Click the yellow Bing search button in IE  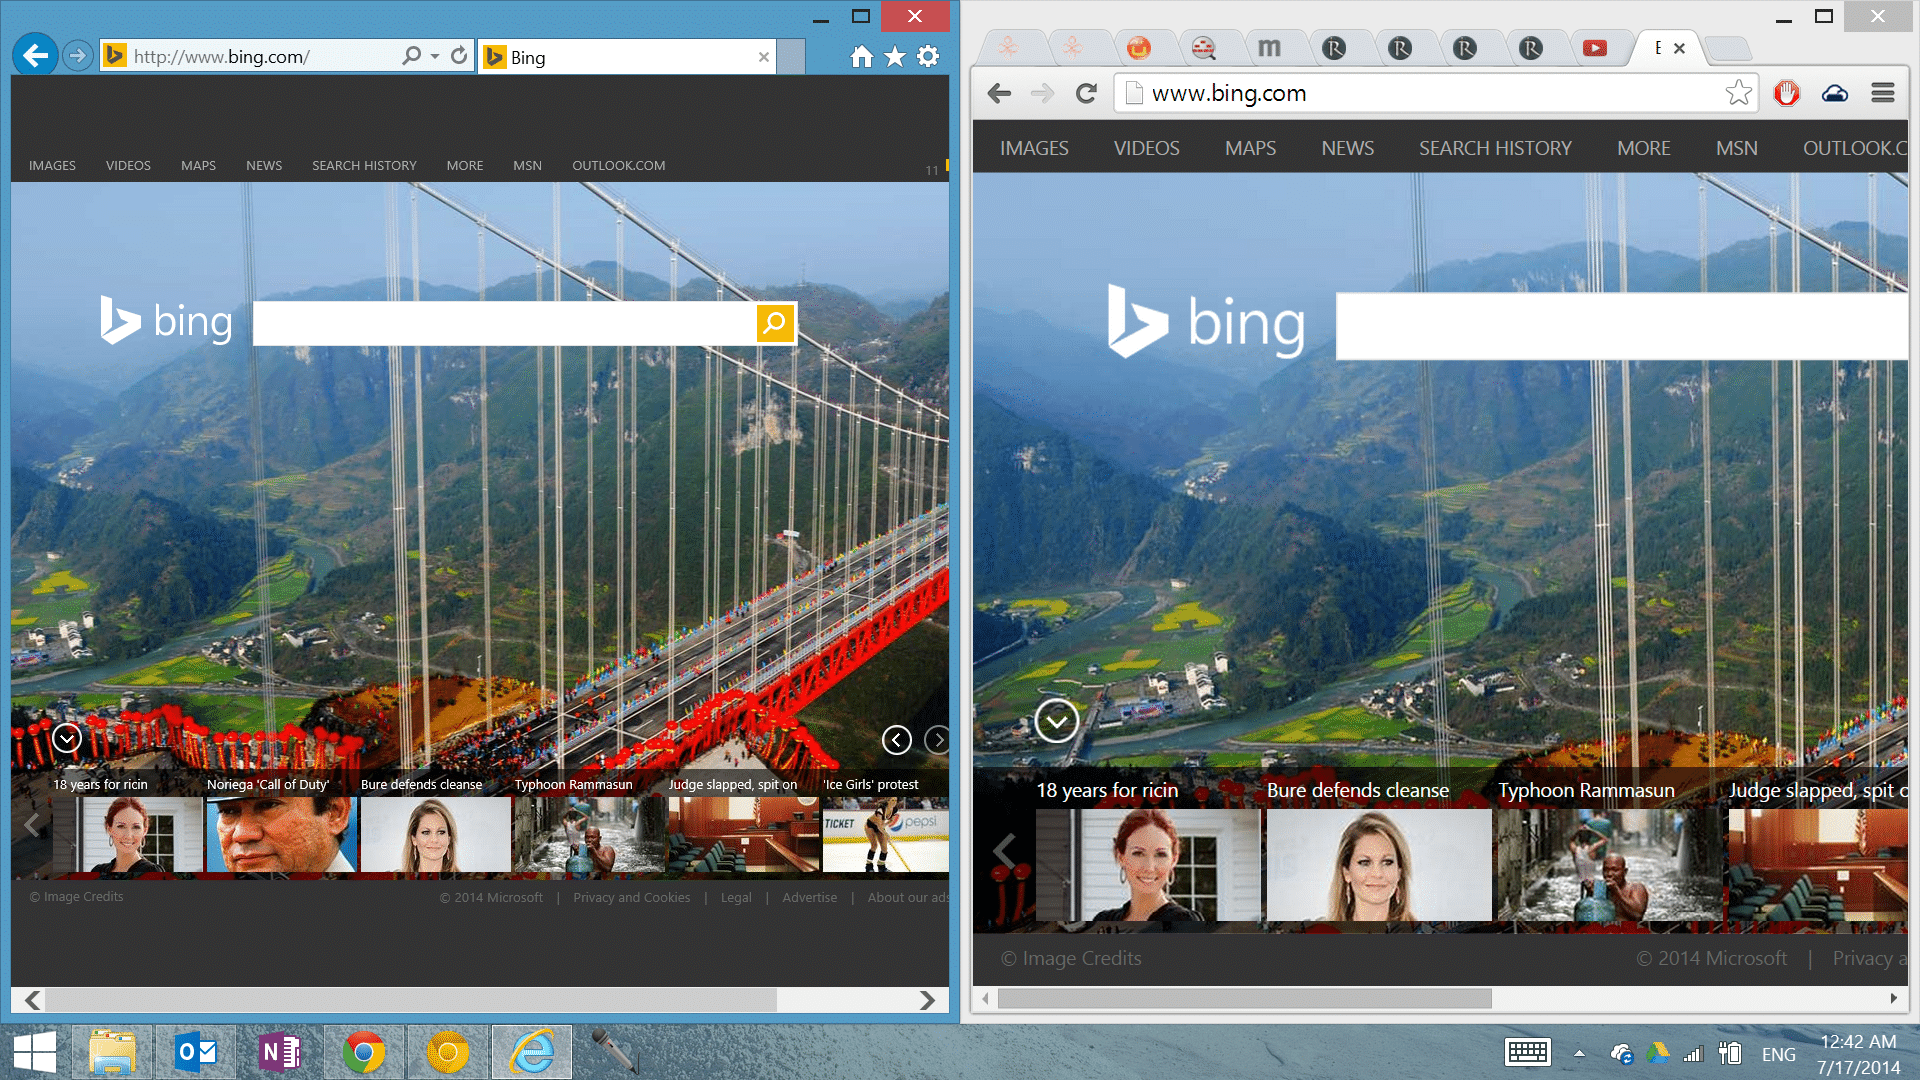point(775,323)
